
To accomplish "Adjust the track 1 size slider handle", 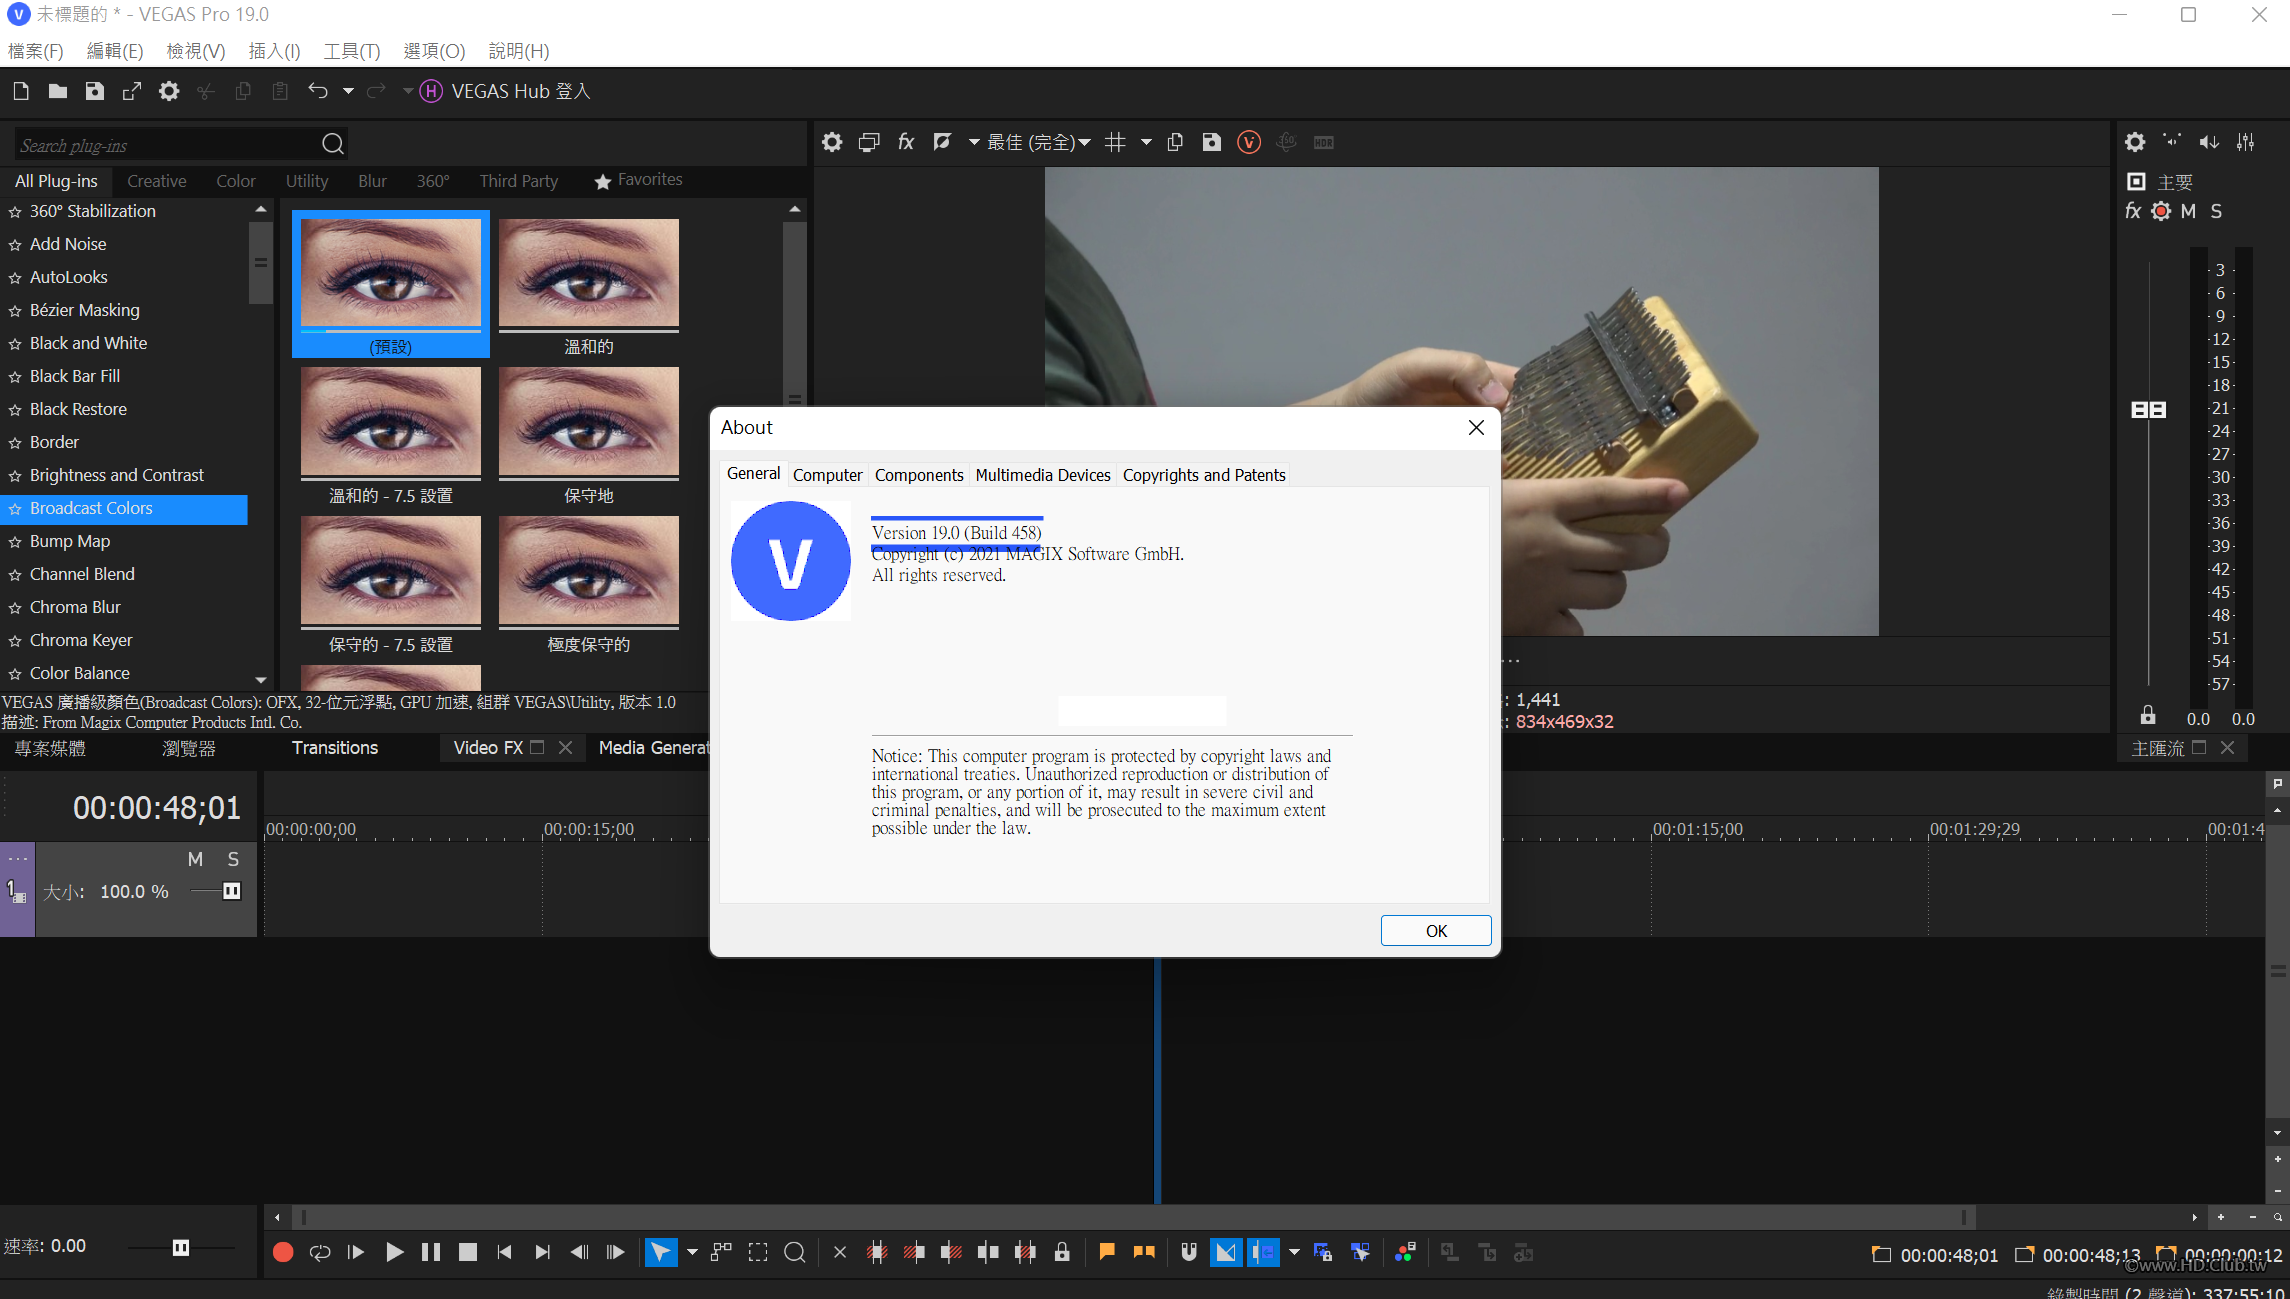I will point(232,891).
